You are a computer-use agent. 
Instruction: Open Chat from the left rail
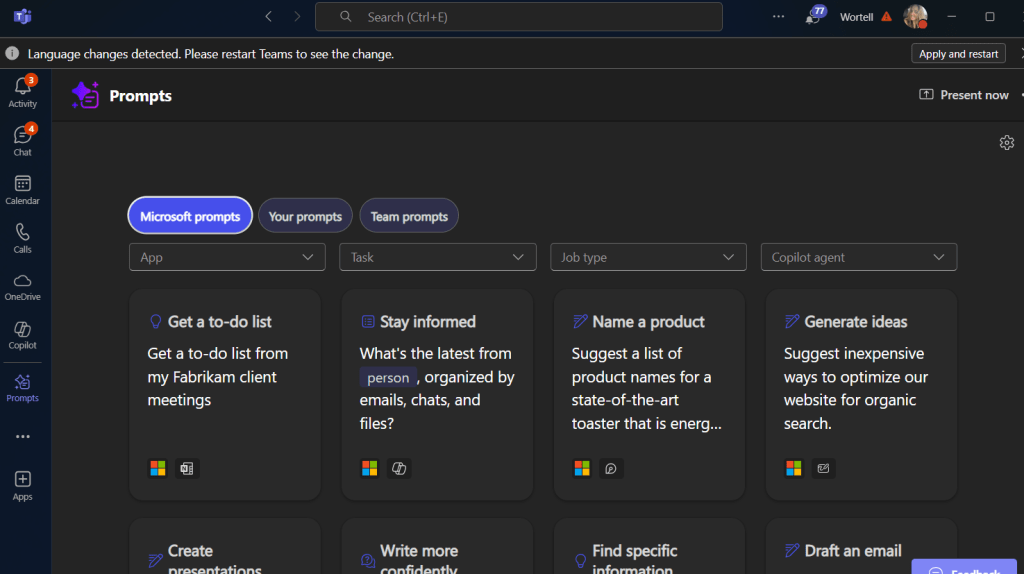coord(22,140)
